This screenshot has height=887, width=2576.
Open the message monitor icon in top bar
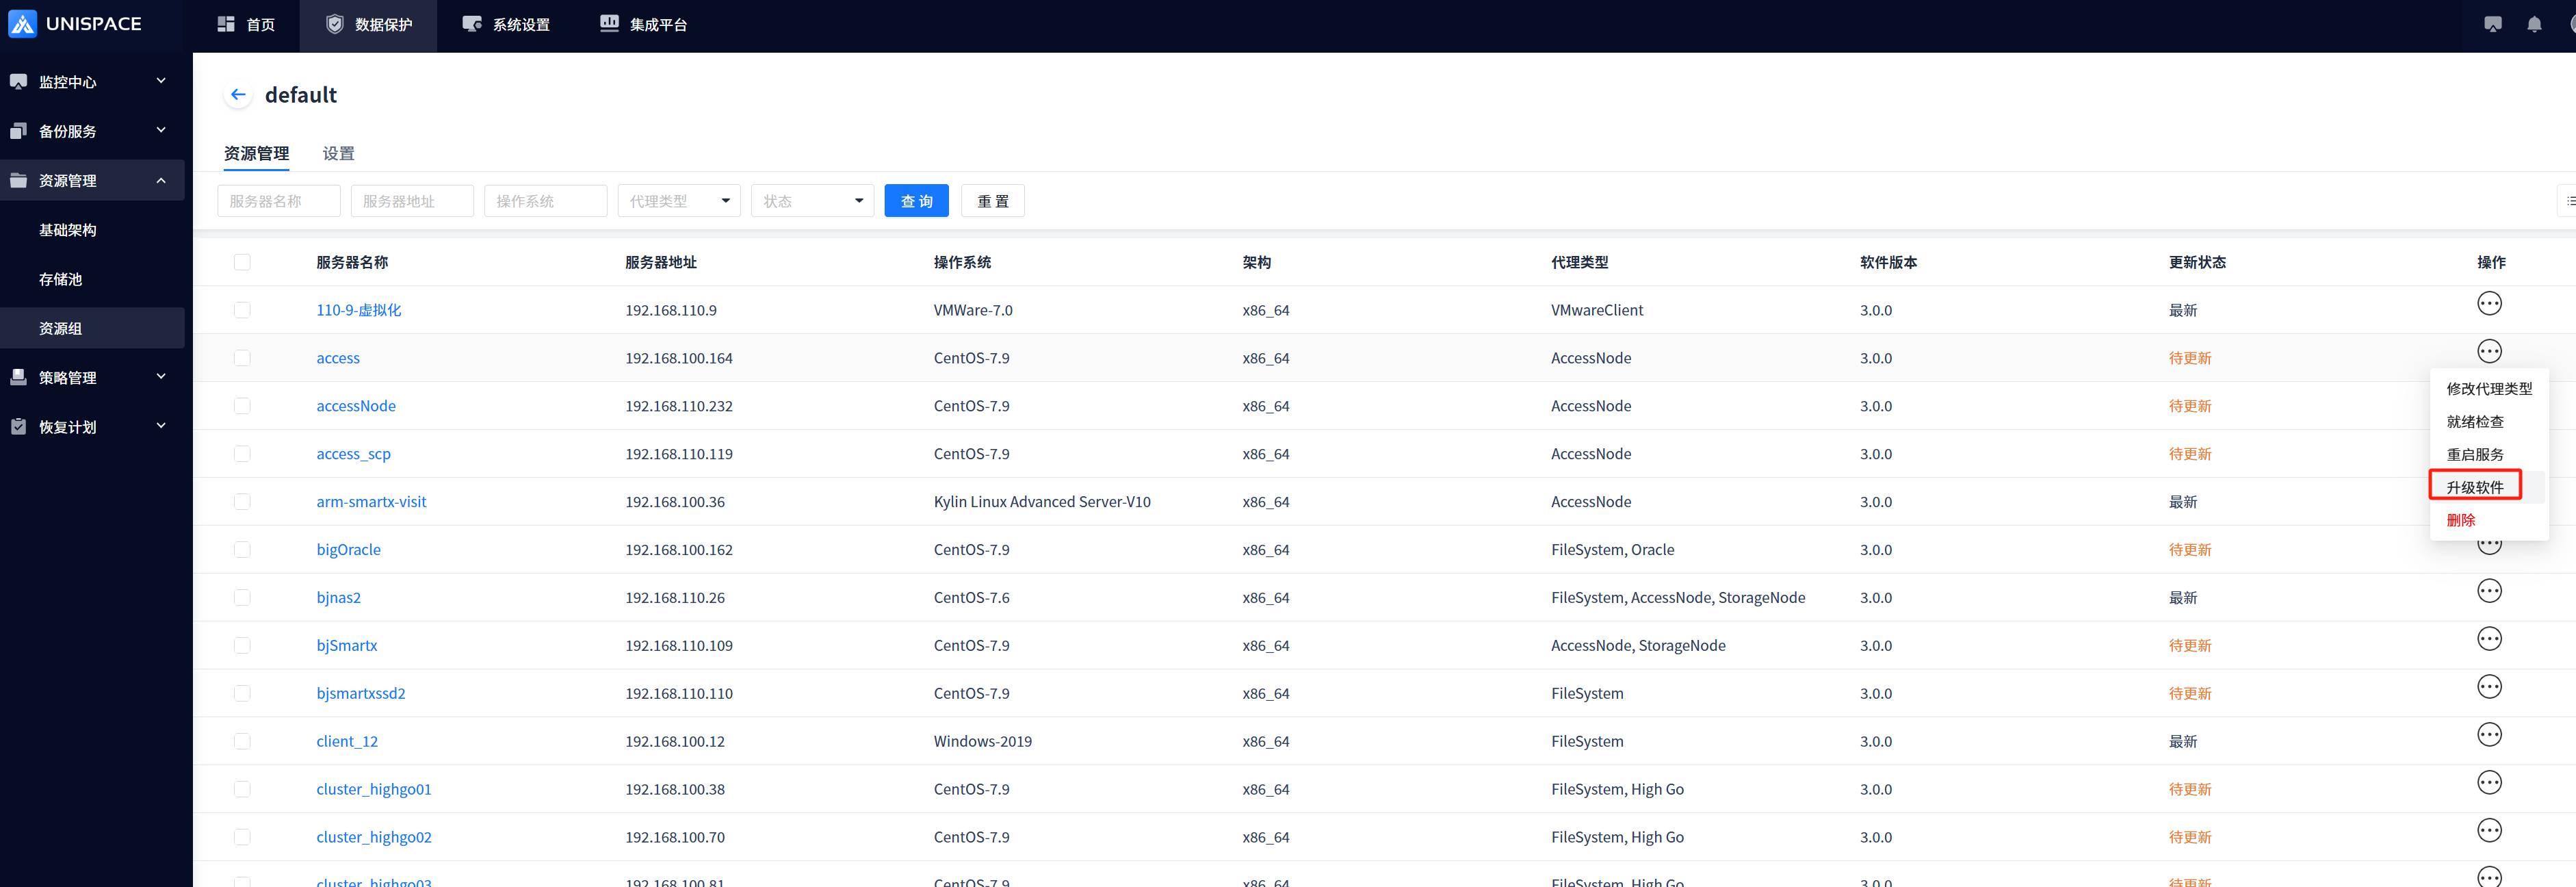2492,24
